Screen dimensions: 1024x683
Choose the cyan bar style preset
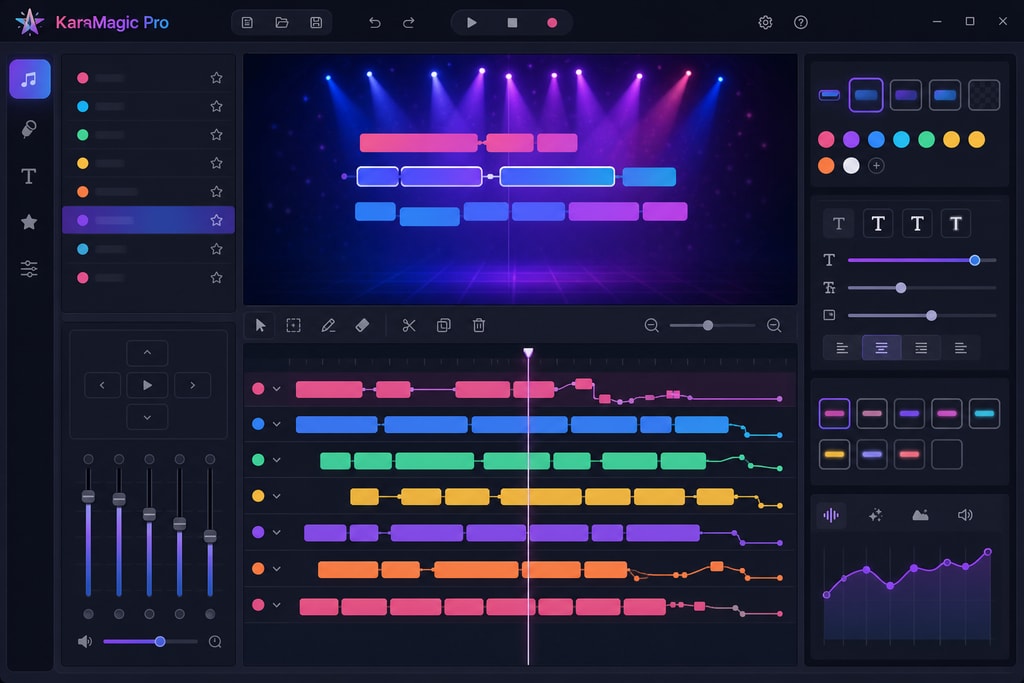point(984,413)
